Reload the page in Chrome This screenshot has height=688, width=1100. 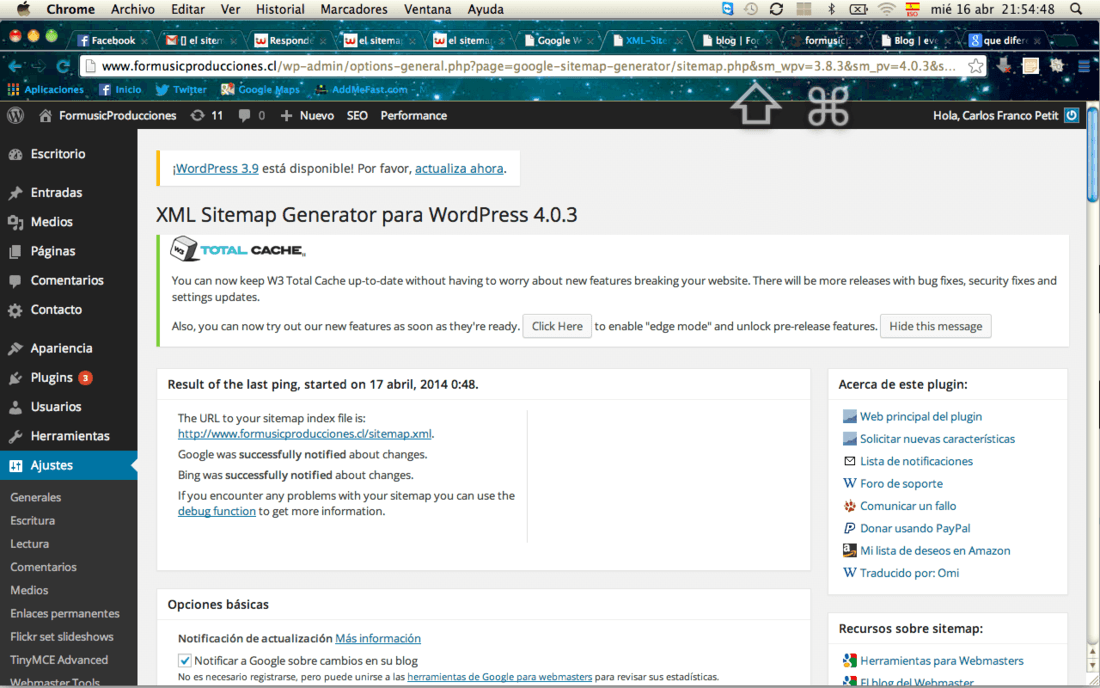tap(62, 67)
